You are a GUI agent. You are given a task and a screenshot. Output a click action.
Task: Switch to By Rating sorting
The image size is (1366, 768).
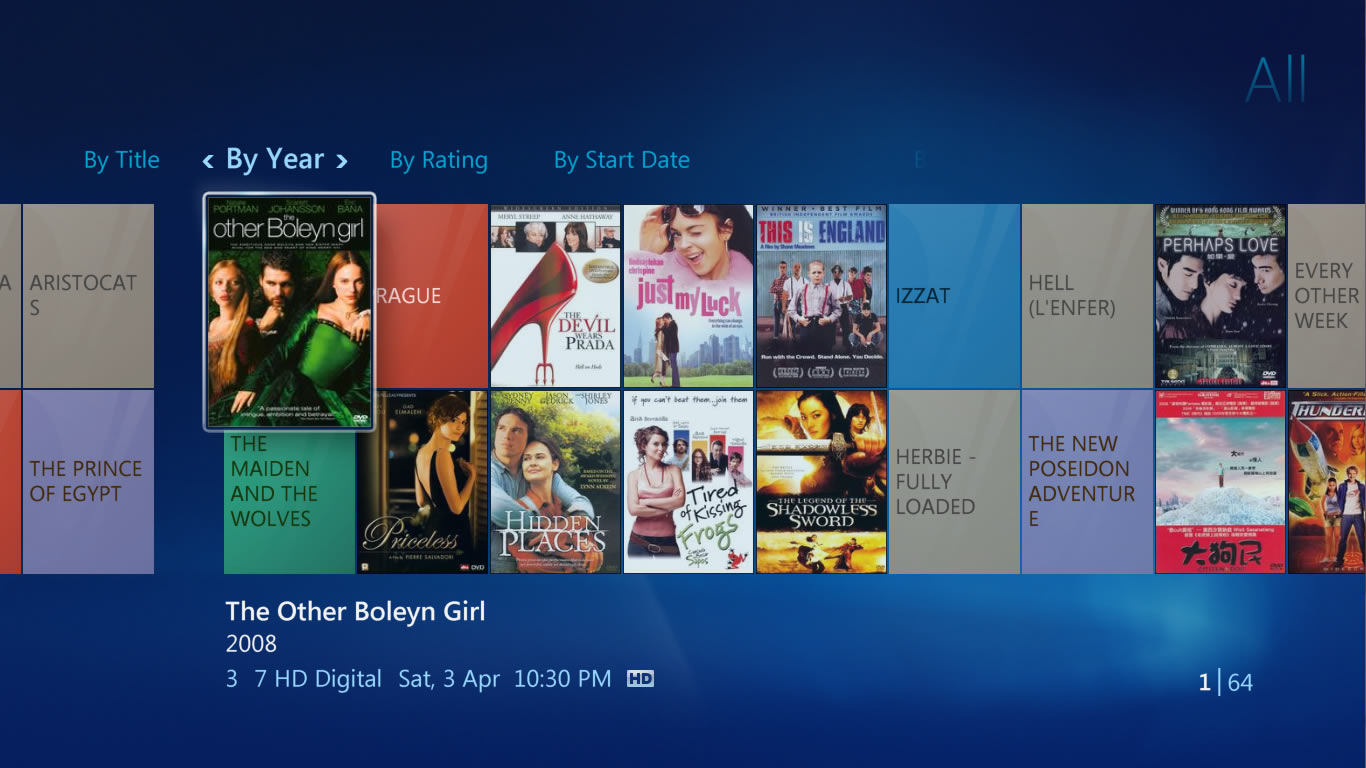pyautogui.click(x=439, y=160)
